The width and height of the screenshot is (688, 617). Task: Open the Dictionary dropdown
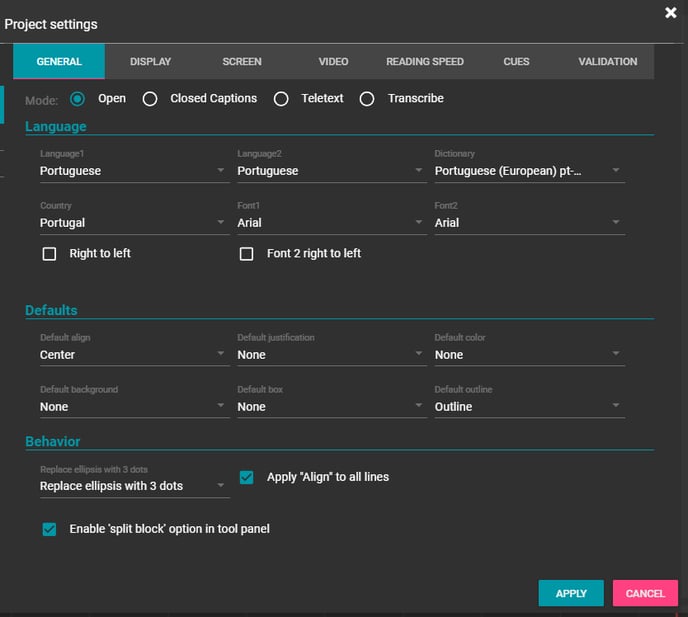click(528, 171)
